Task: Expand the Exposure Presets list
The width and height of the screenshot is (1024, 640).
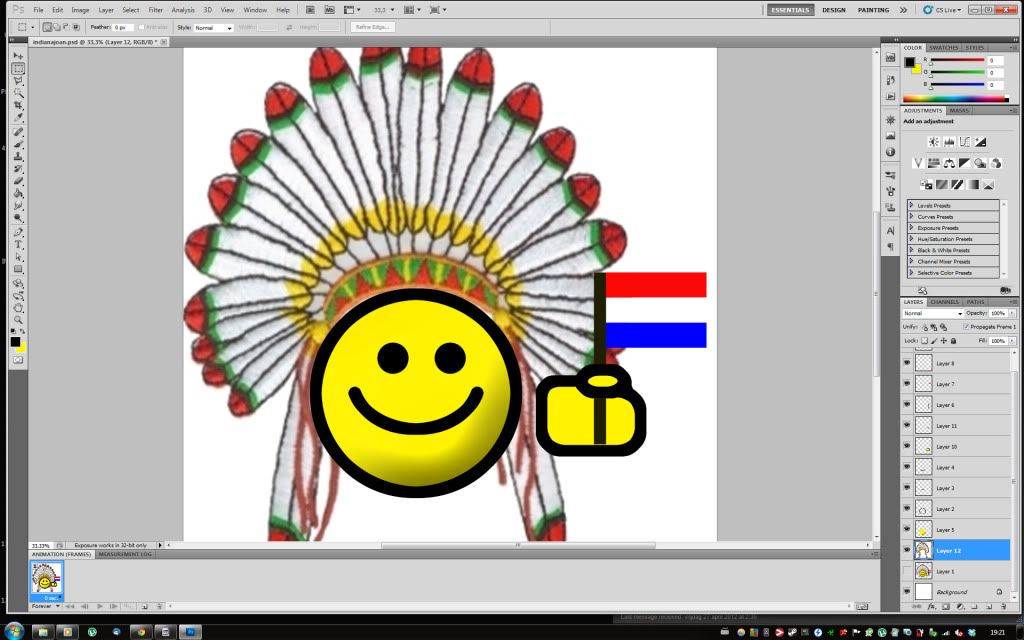Action: point(912,227)
